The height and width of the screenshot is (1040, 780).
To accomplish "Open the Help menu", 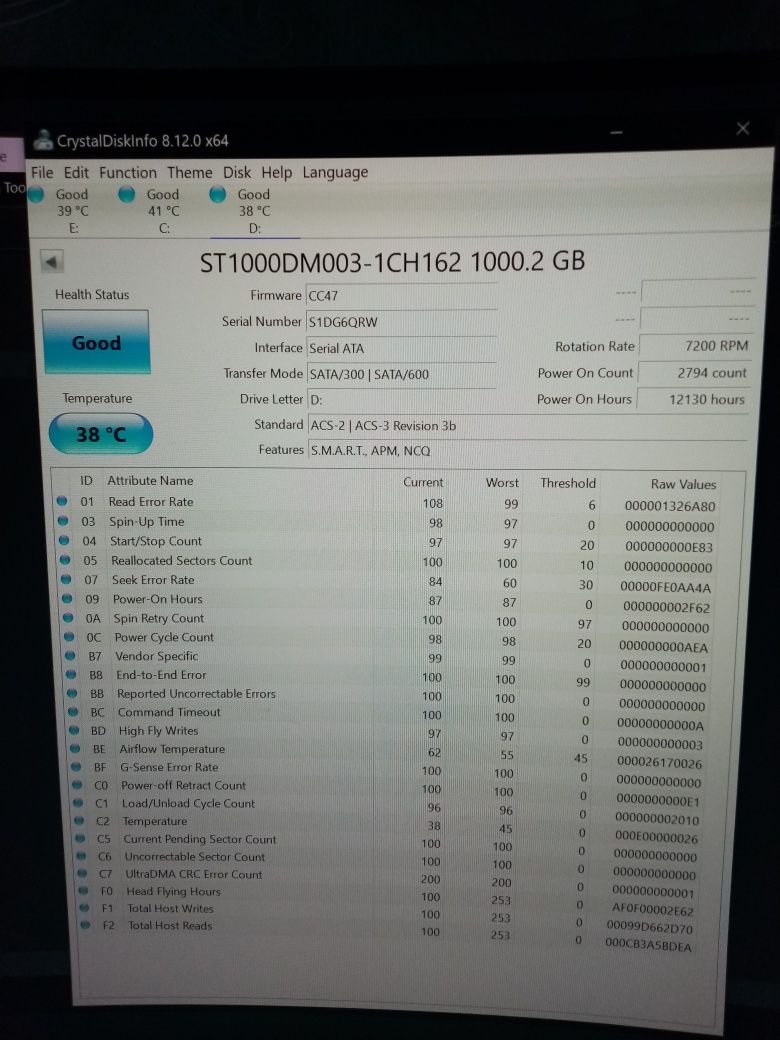I will (277, 172).
